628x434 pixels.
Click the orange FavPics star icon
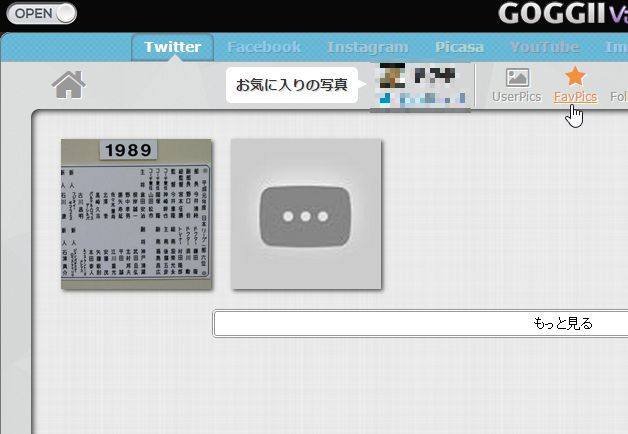click(575, 76)
